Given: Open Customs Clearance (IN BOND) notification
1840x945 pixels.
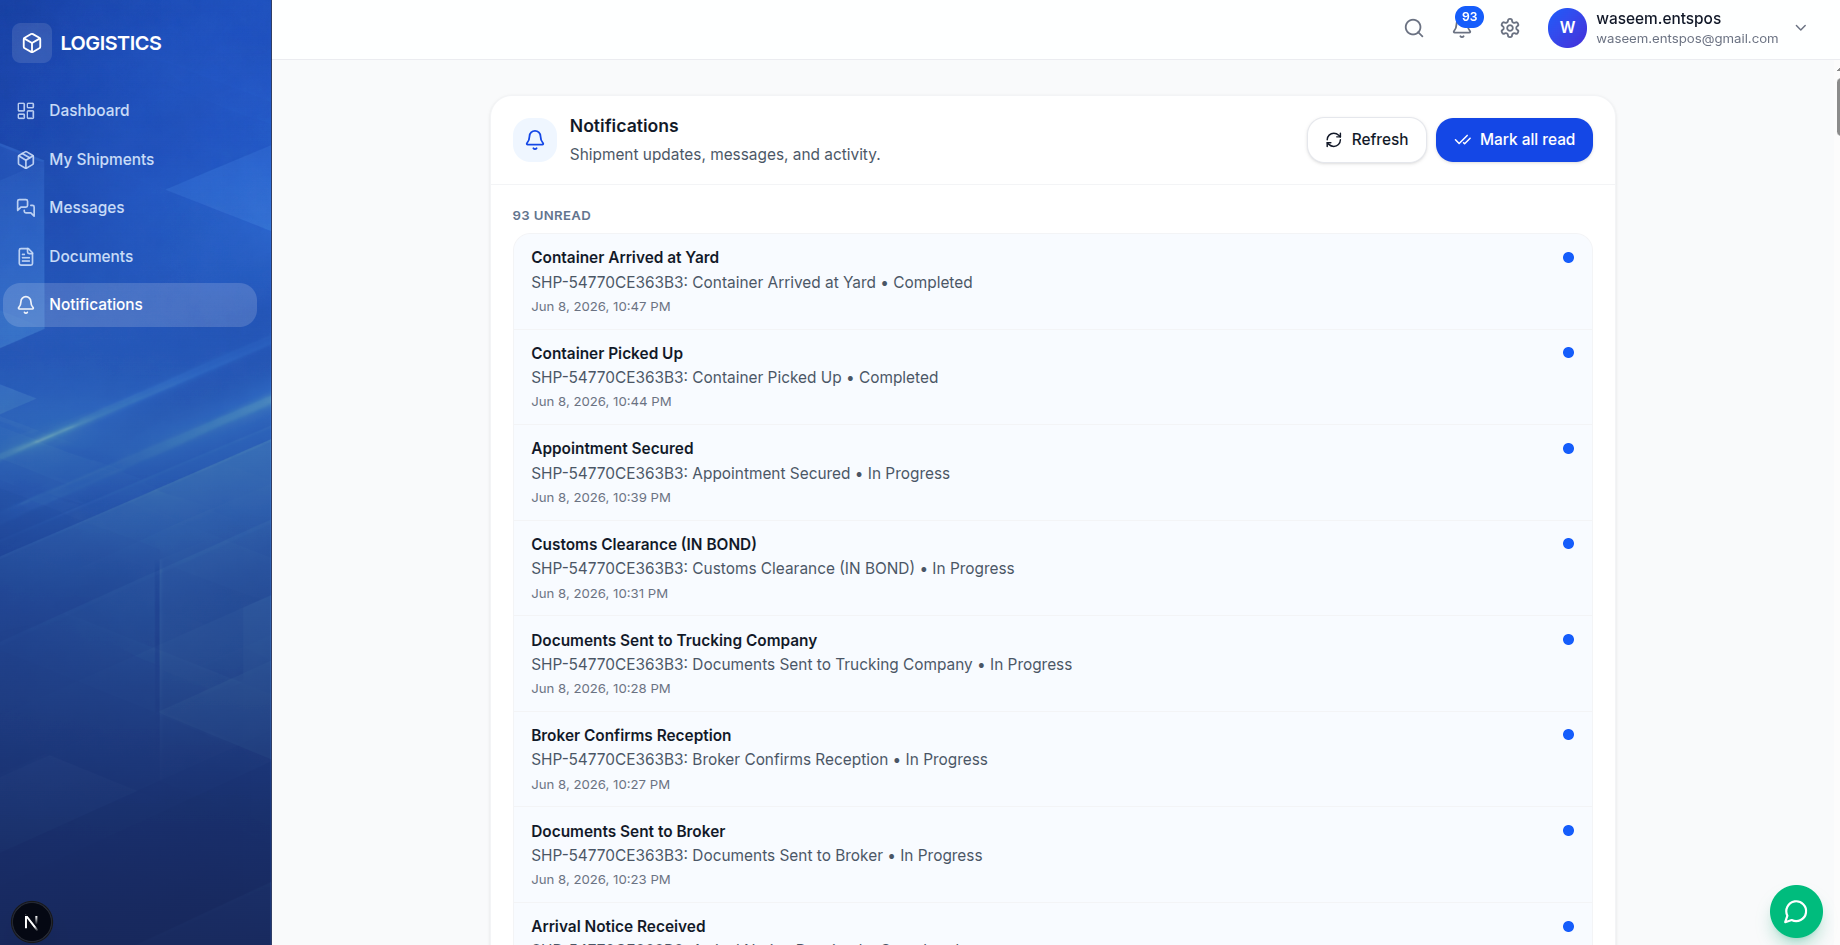Looking at the screenshot, I should tap(1052, 568).
